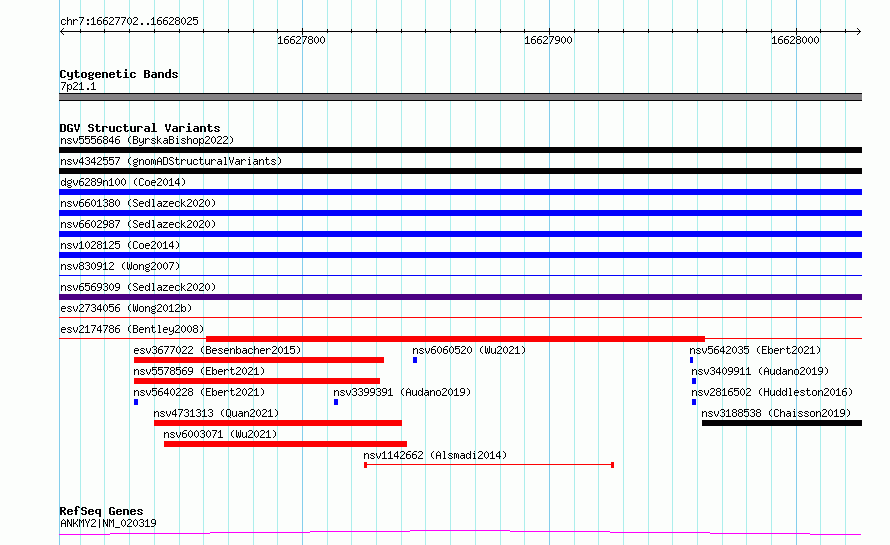This screenshot has height=545, width=890.
Task: Select the purple nsv6569309 variant bar
Action: click(460, 297)
